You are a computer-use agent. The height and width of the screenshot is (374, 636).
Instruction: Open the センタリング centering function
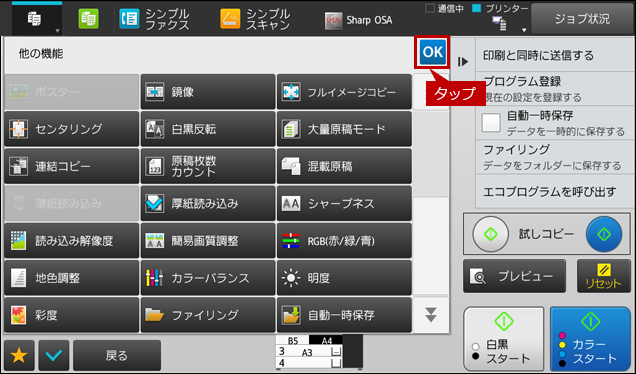pyautogui.click(x=71, y=129)
